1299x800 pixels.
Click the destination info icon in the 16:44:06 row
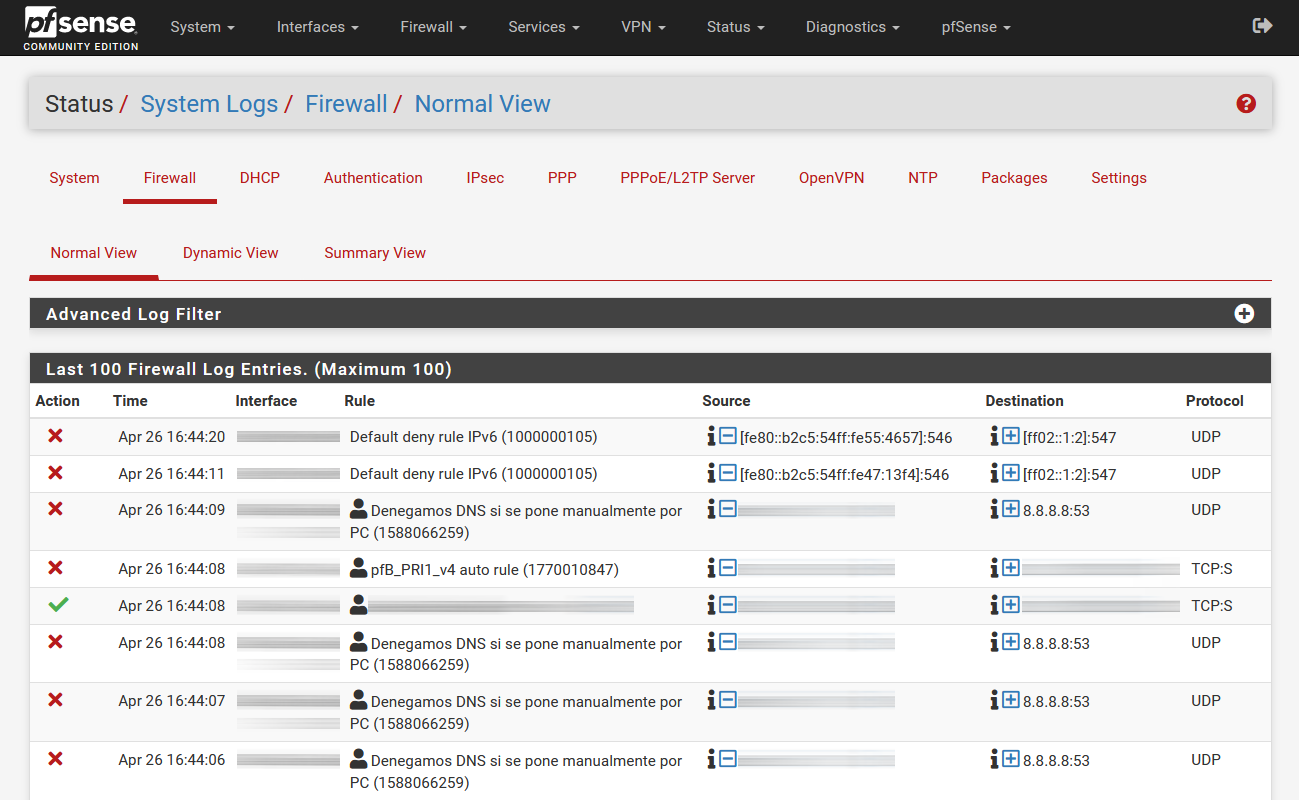click(994, 759)
